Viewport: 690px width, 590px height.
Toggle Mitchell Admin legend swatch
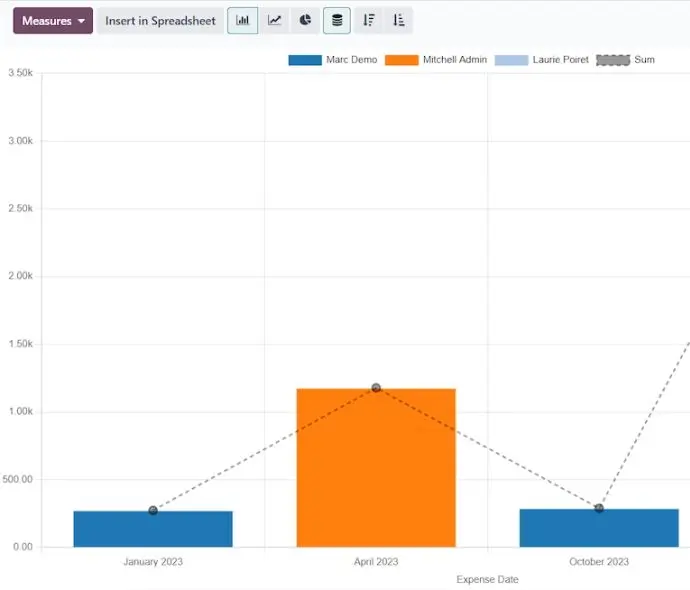[x=401, y=60]
